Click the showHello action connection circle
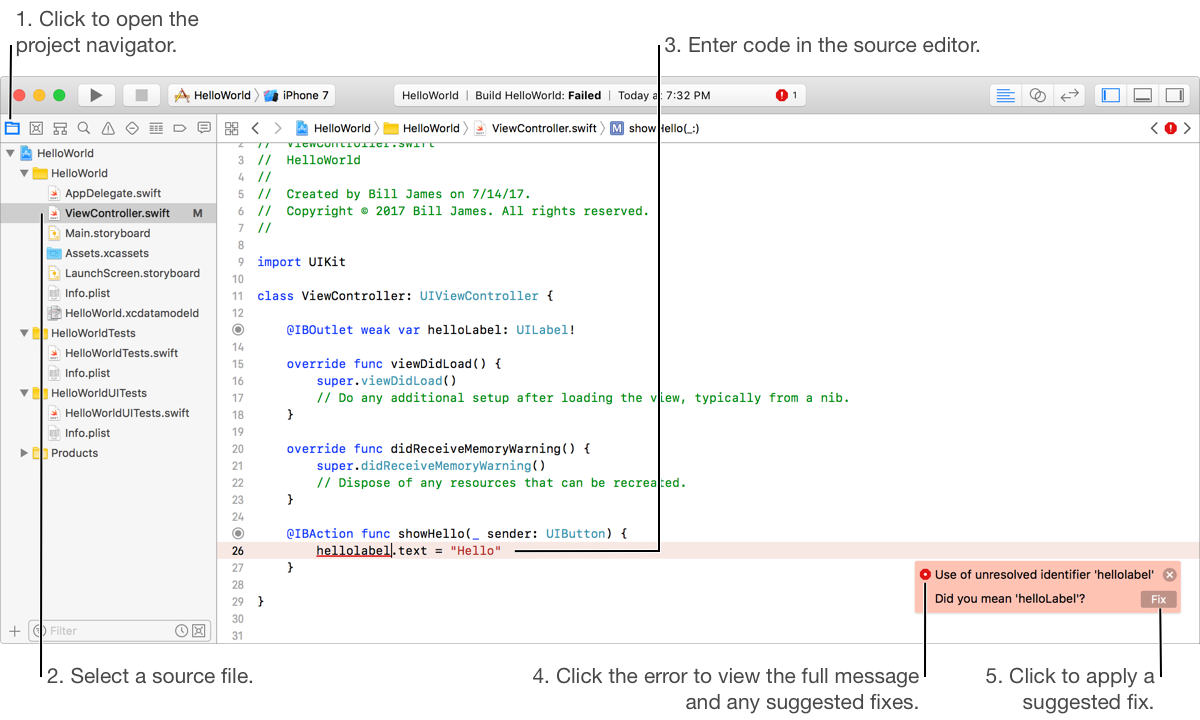Image resolution: width=1200 pixels, height=720 pixels. [x=238, y=534]
